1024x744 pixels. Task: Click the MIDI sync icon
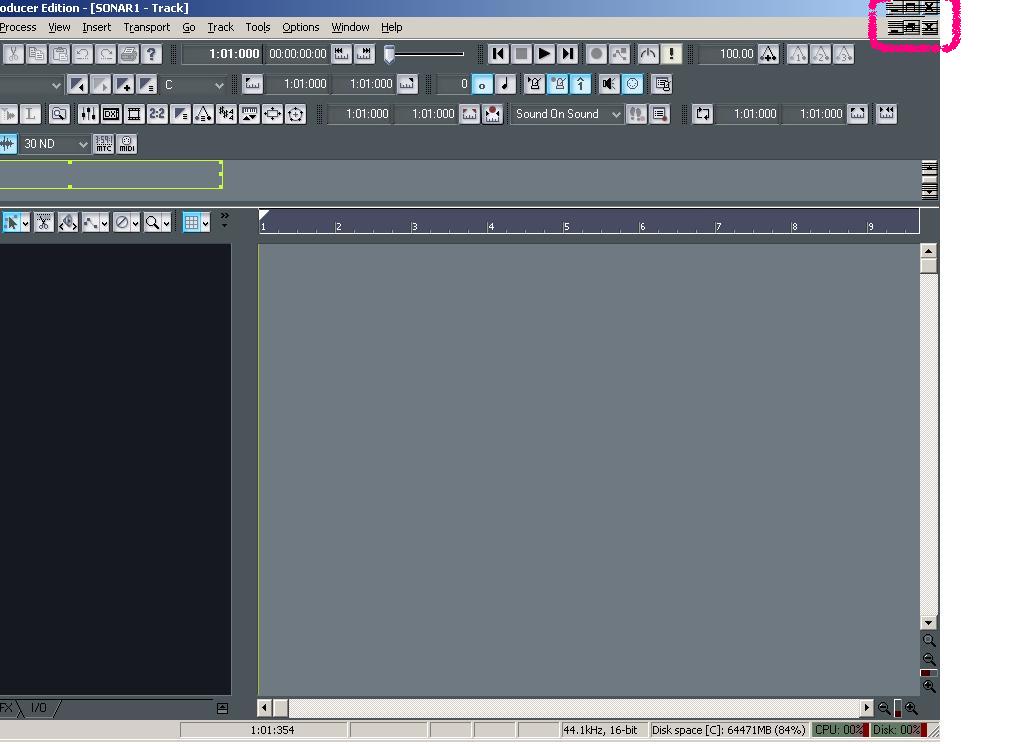(x=127, y=144)
